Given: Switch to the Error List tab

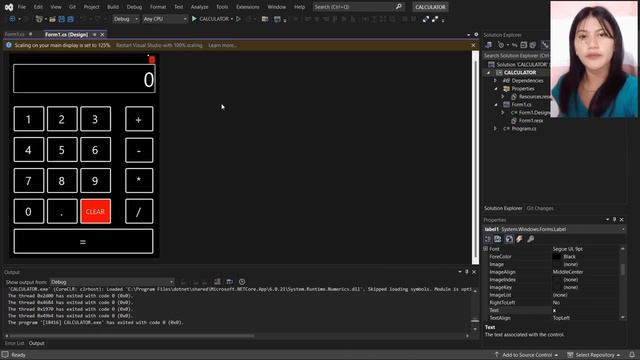Looking at the screenshot, I should (15, 343).
